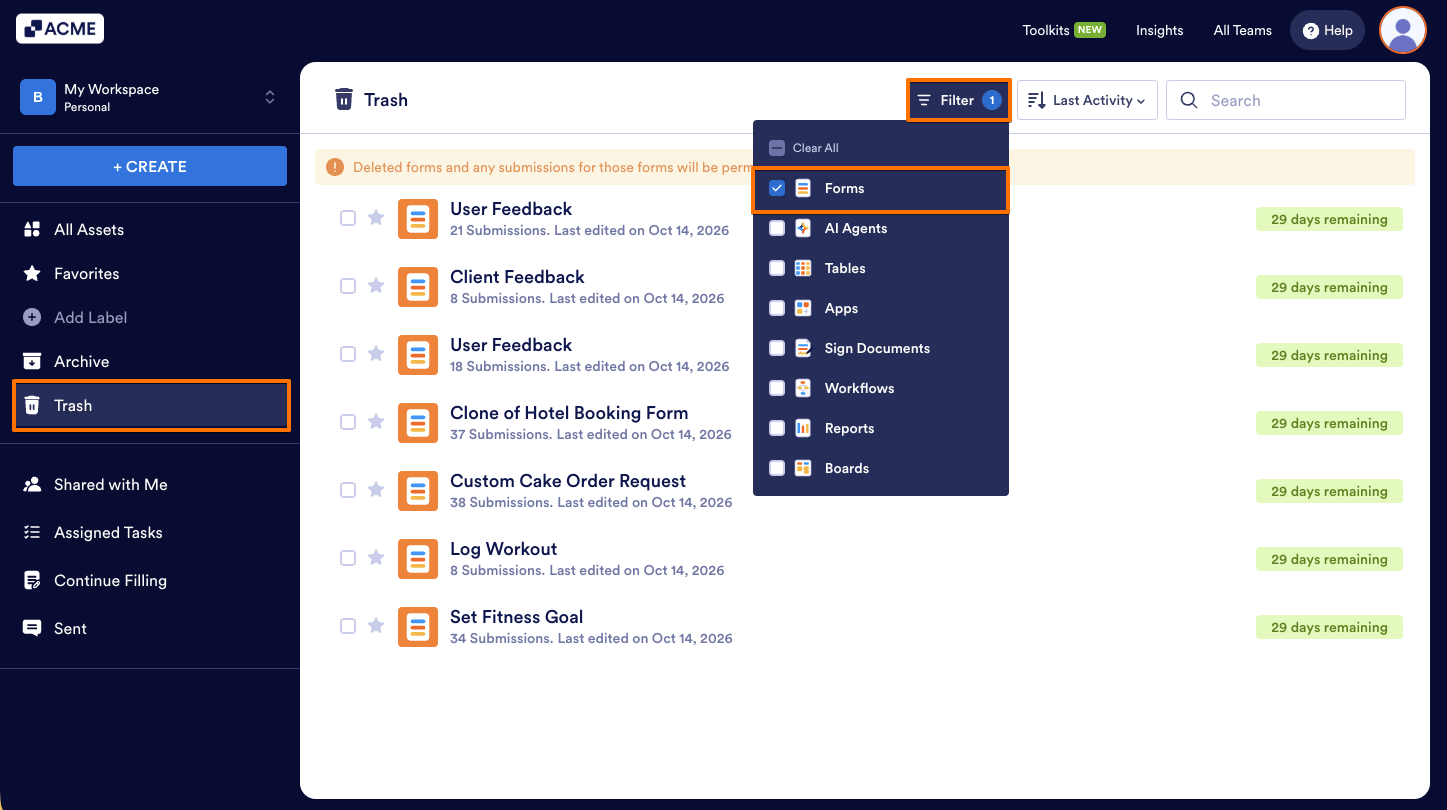Click the Workflows icon in filter list
1447x810 pixels.
[803, 388]
